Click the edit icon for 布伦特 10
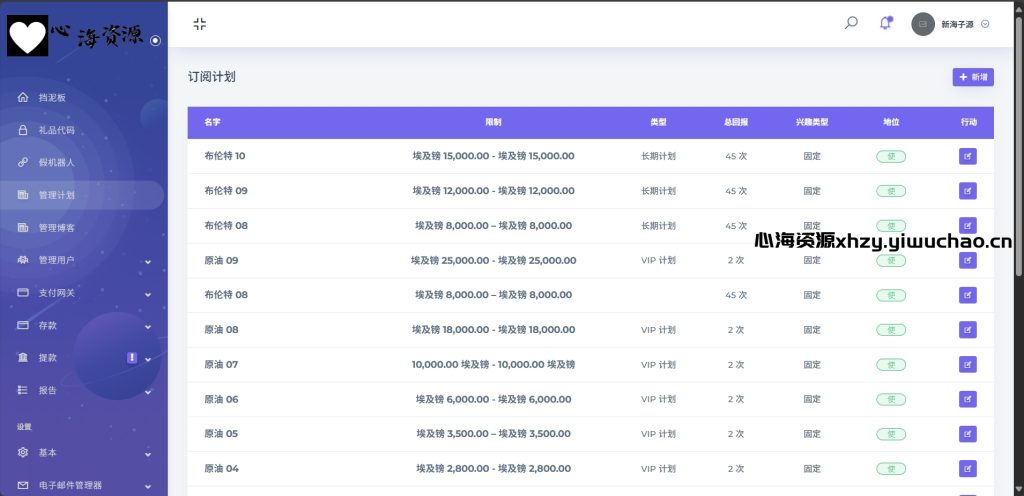Screen dimensions: 1024x496 point(967,156)
